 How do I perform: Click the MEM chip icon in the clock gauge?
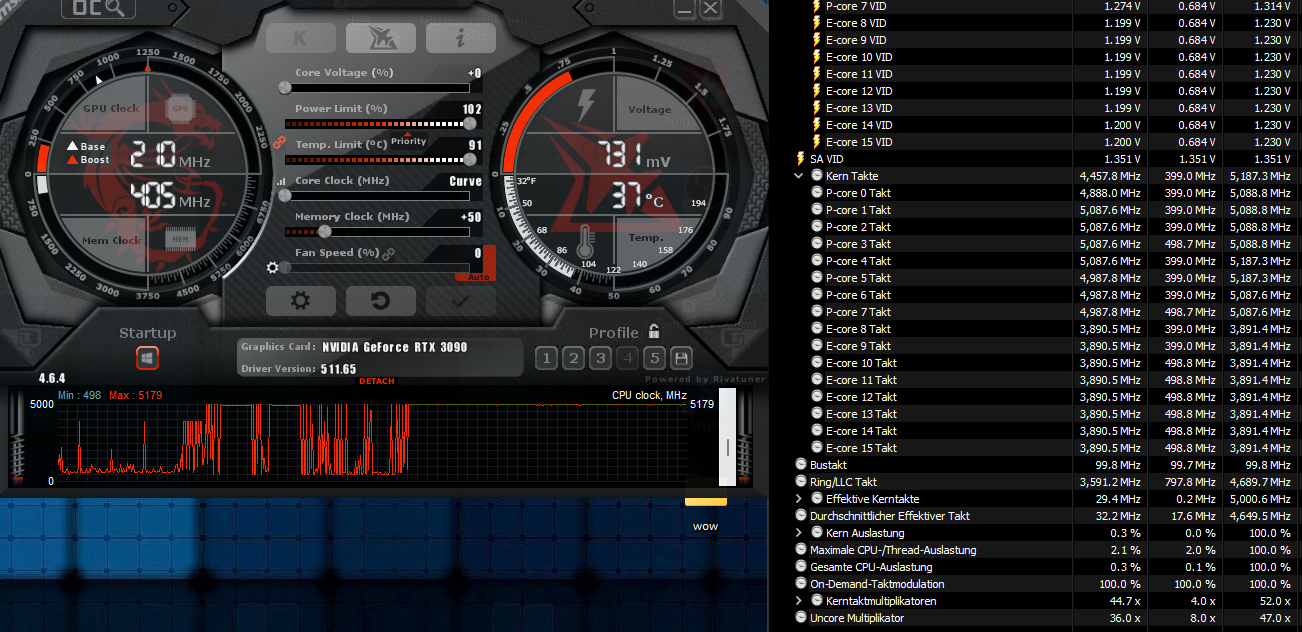click(x=180, y=238)
